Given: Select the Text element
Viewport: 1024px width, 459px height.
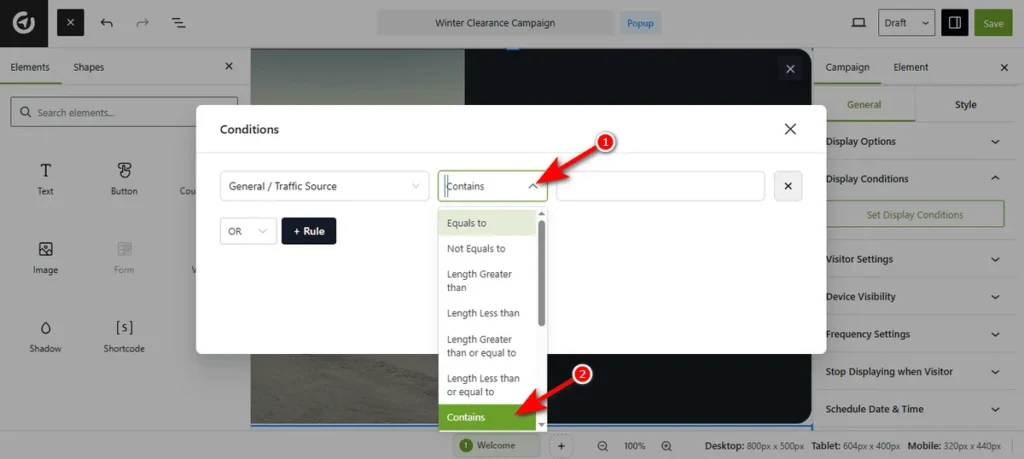Looking at the screenshot, I should pos(46,179).
